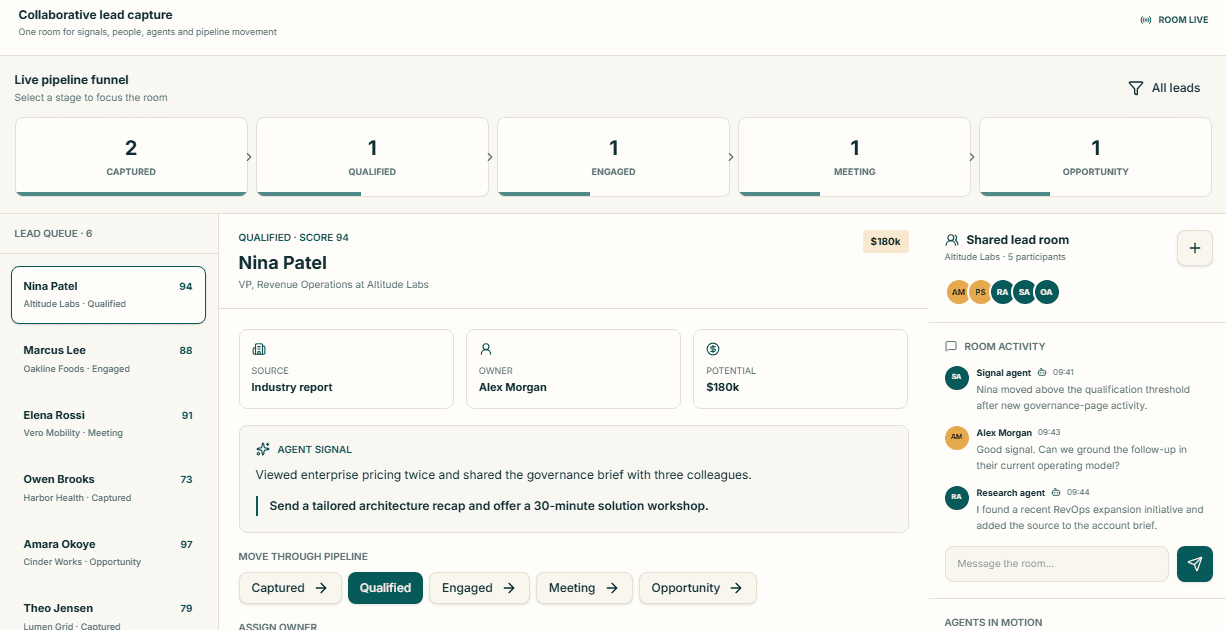Screen dimensions: 1226x630
Task: Open Owen Brooks in the lead queue
Action: [x=108, y=488]
